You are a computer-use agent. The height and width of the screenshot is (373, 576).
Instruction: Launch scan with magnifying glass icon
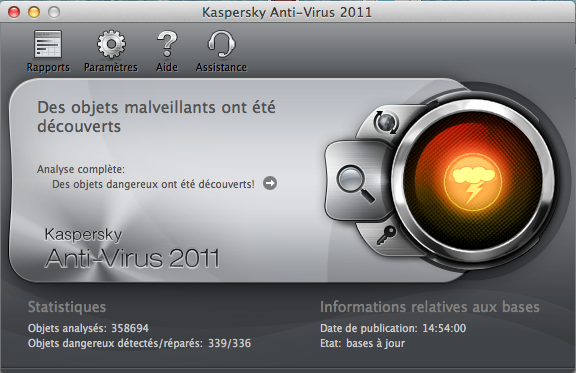tap(355, 183)
